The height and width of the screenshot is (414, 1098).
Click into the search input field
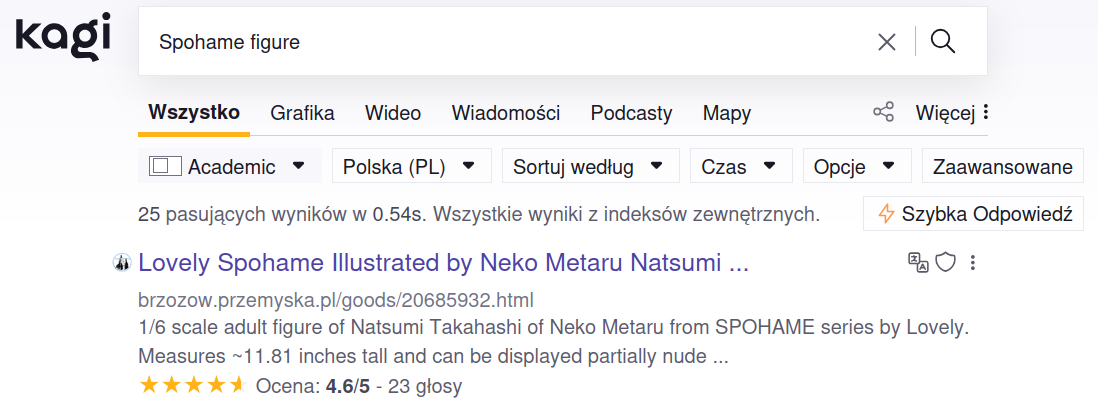[500, 42]
